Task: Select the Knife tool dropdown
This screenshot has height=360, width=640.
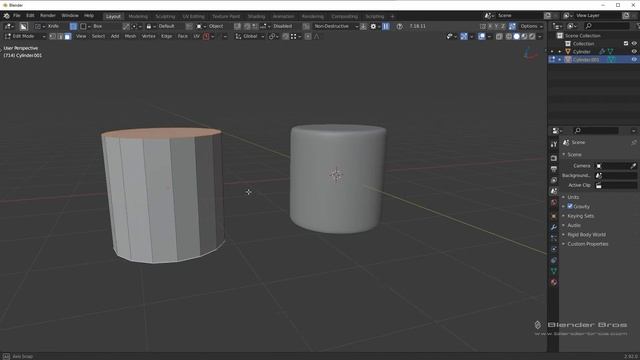Action: click(48, 26)
